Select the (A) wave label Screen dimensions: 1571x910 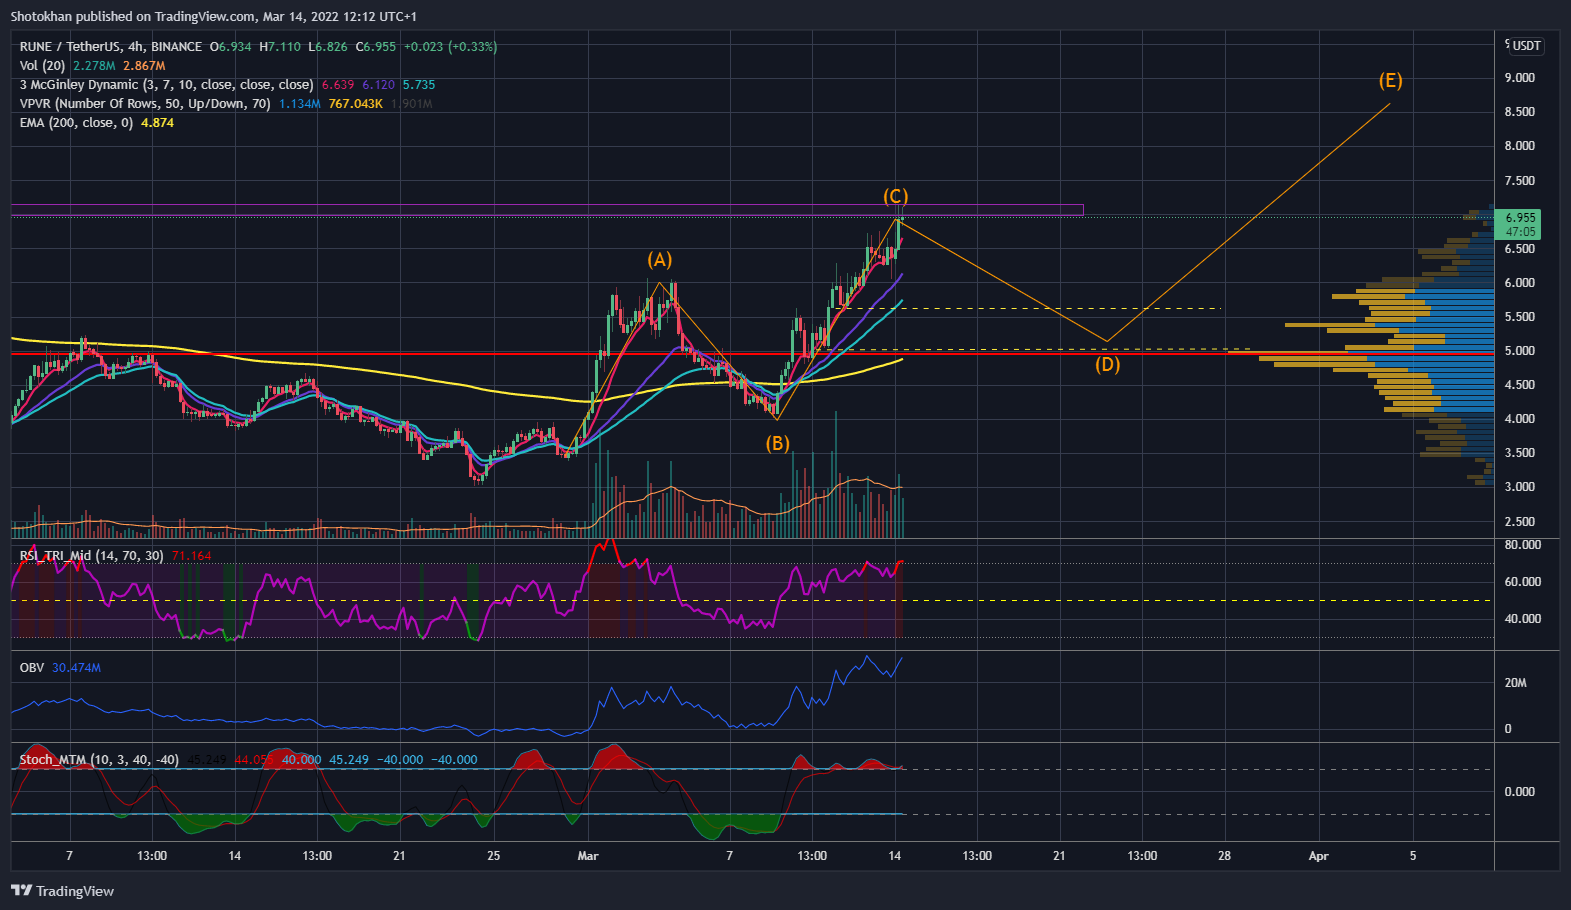[x=659, y=260]
